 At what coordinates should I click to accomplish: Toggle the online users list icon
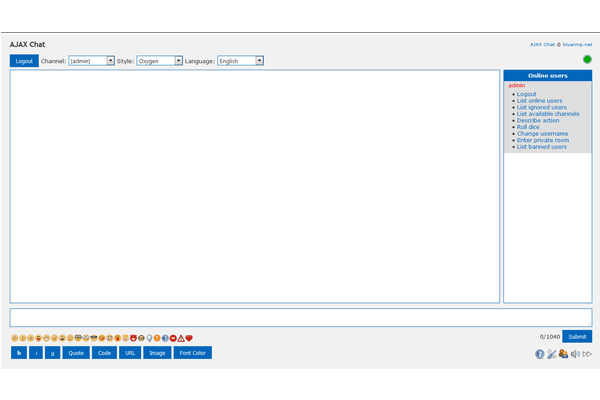564,353
